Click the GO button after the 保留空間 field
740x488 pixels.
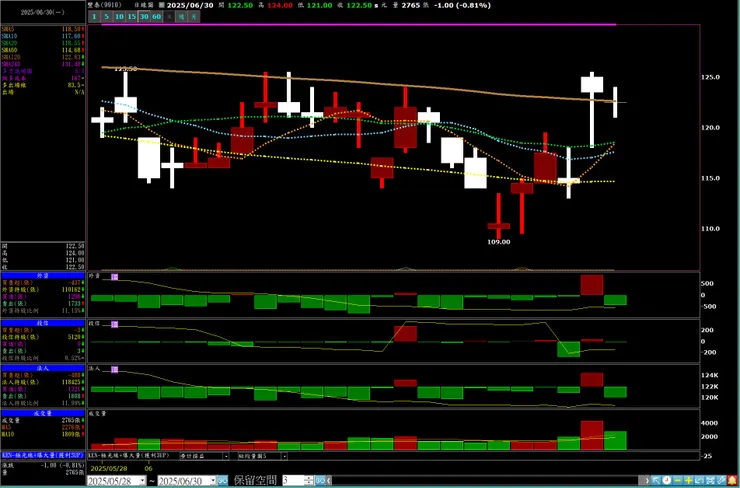pos(320,480)
